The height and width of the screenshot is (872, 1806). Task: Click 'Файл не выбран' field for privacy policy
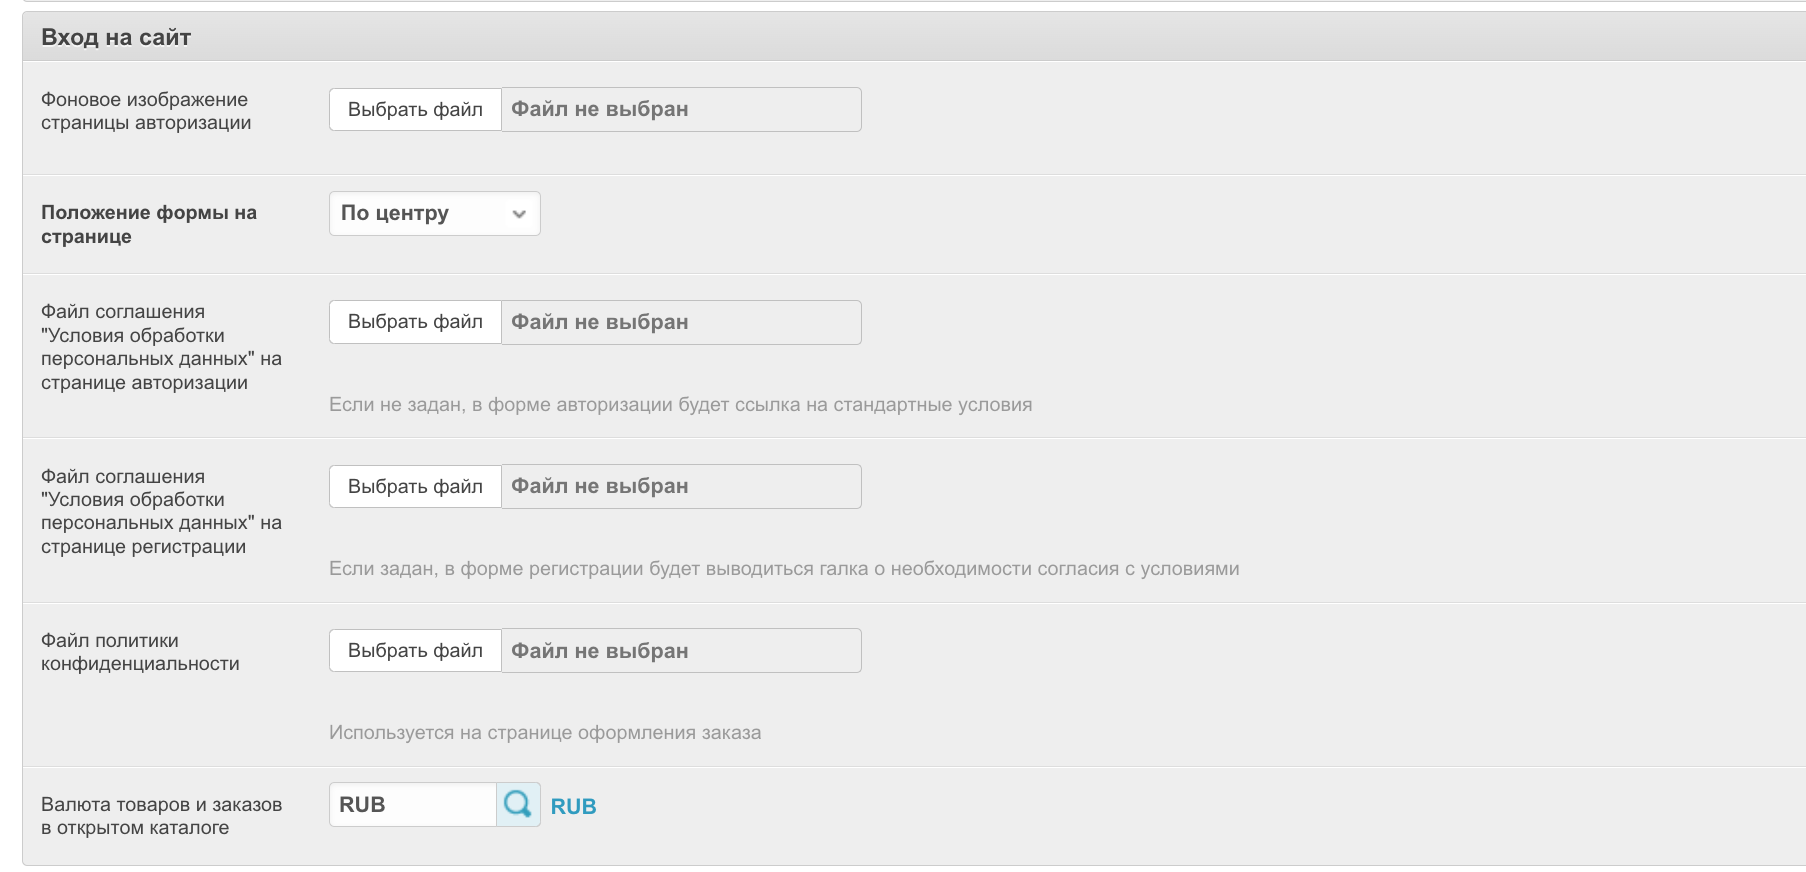click(680, 650)
